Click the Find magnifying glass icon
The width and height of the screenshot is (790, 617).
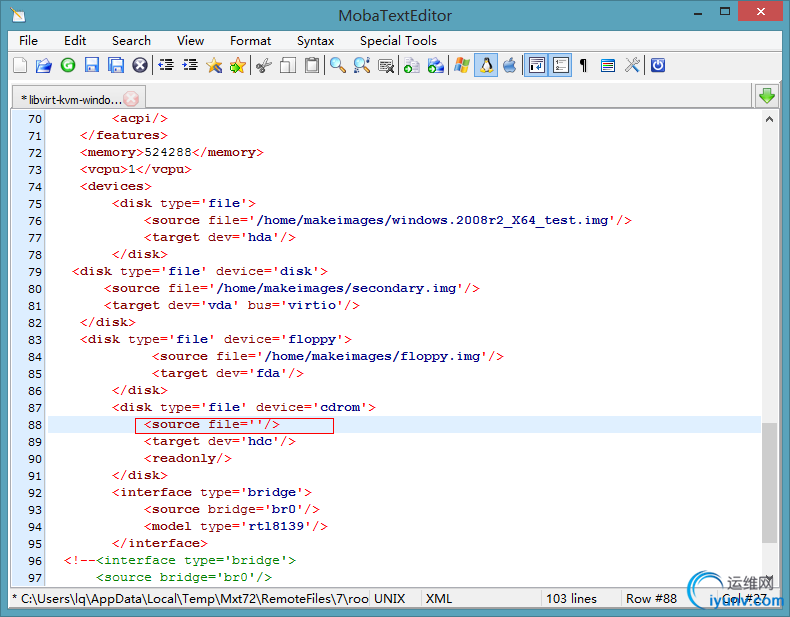[338, 66]
